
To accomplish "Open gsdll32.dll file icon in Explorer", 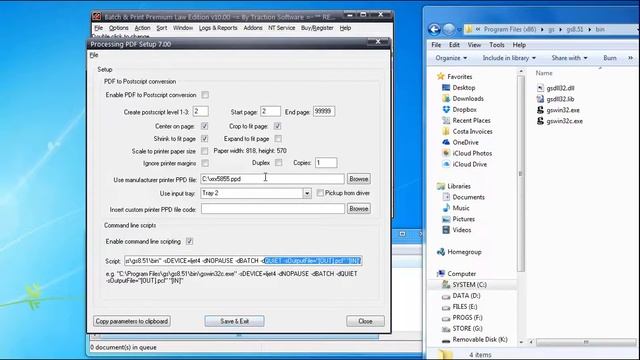I will tap(540, 88).
